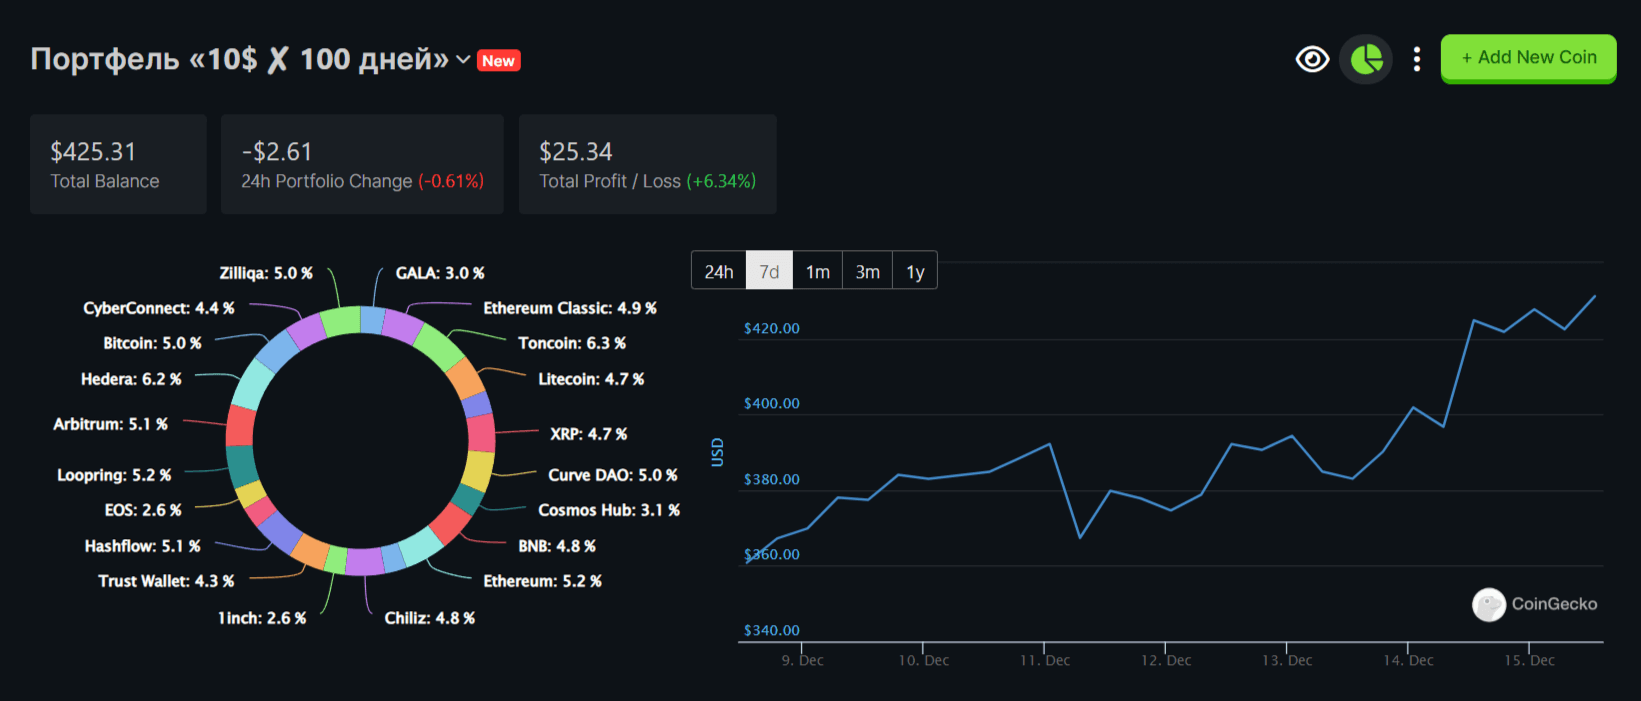Click the 12. Dec date label

click(1166, 660)
